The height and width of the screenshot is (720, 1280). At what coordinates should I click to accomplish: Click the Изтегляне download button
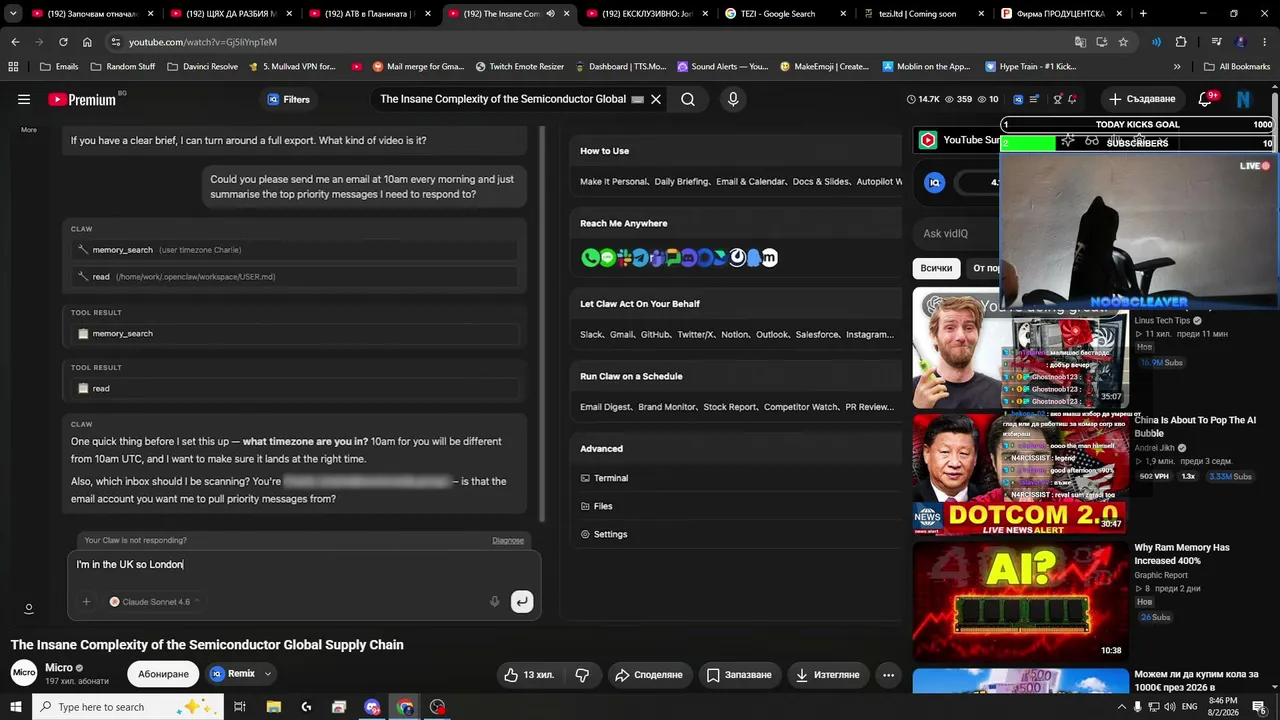[827, 675]
